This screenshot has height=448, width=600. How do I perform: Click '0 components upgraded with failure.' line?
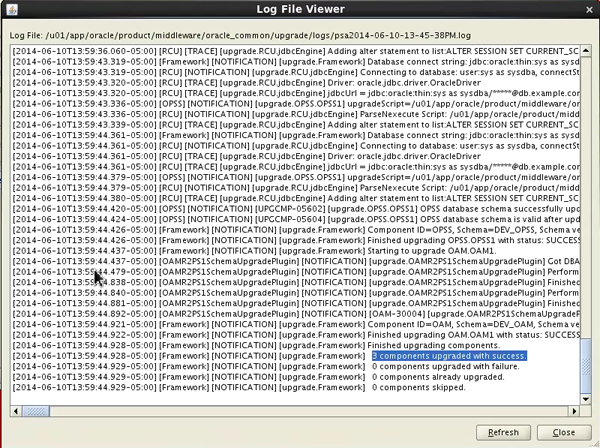point(266,367)
